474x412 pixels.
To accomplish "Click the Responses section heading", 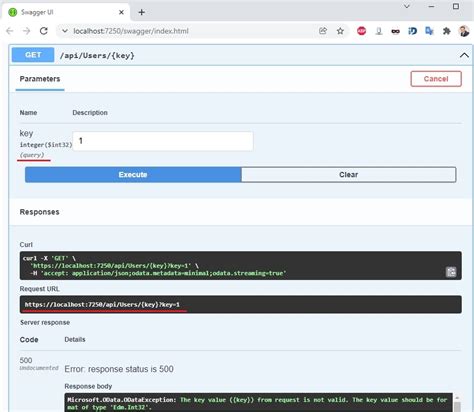I will tap(39, 212).
